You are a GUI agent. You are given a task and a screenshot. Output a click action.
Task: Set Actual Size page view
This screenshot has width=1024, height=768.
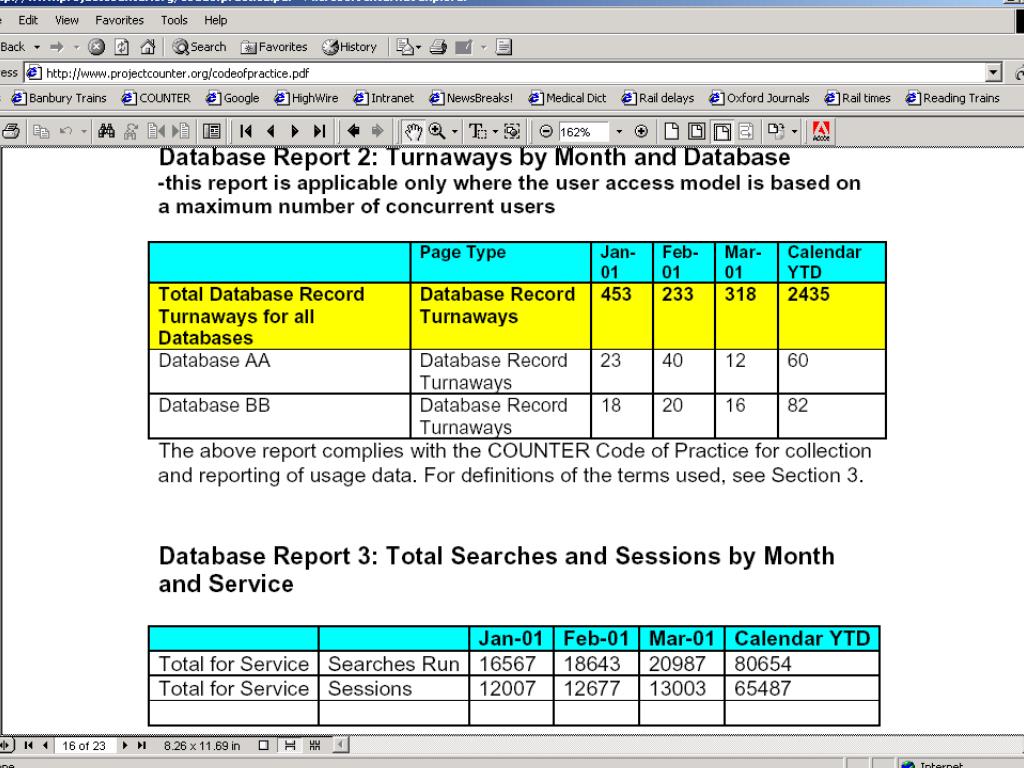coord(671,131)
